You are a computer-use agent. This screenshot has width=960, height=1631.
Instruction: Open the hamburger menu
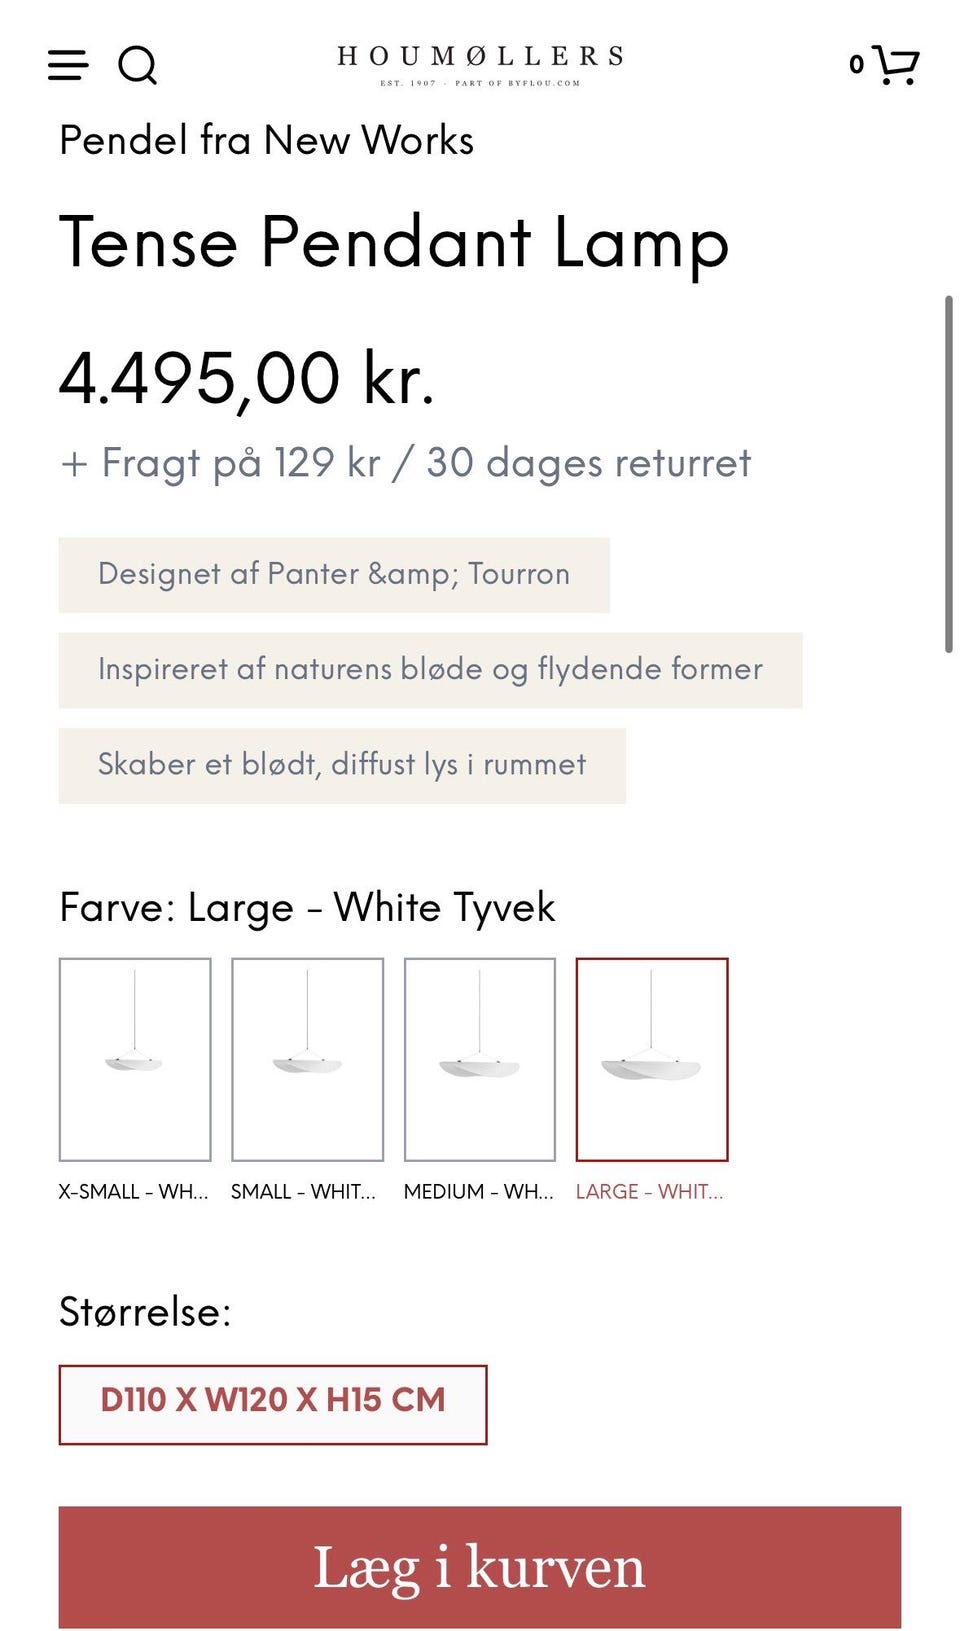68,66
